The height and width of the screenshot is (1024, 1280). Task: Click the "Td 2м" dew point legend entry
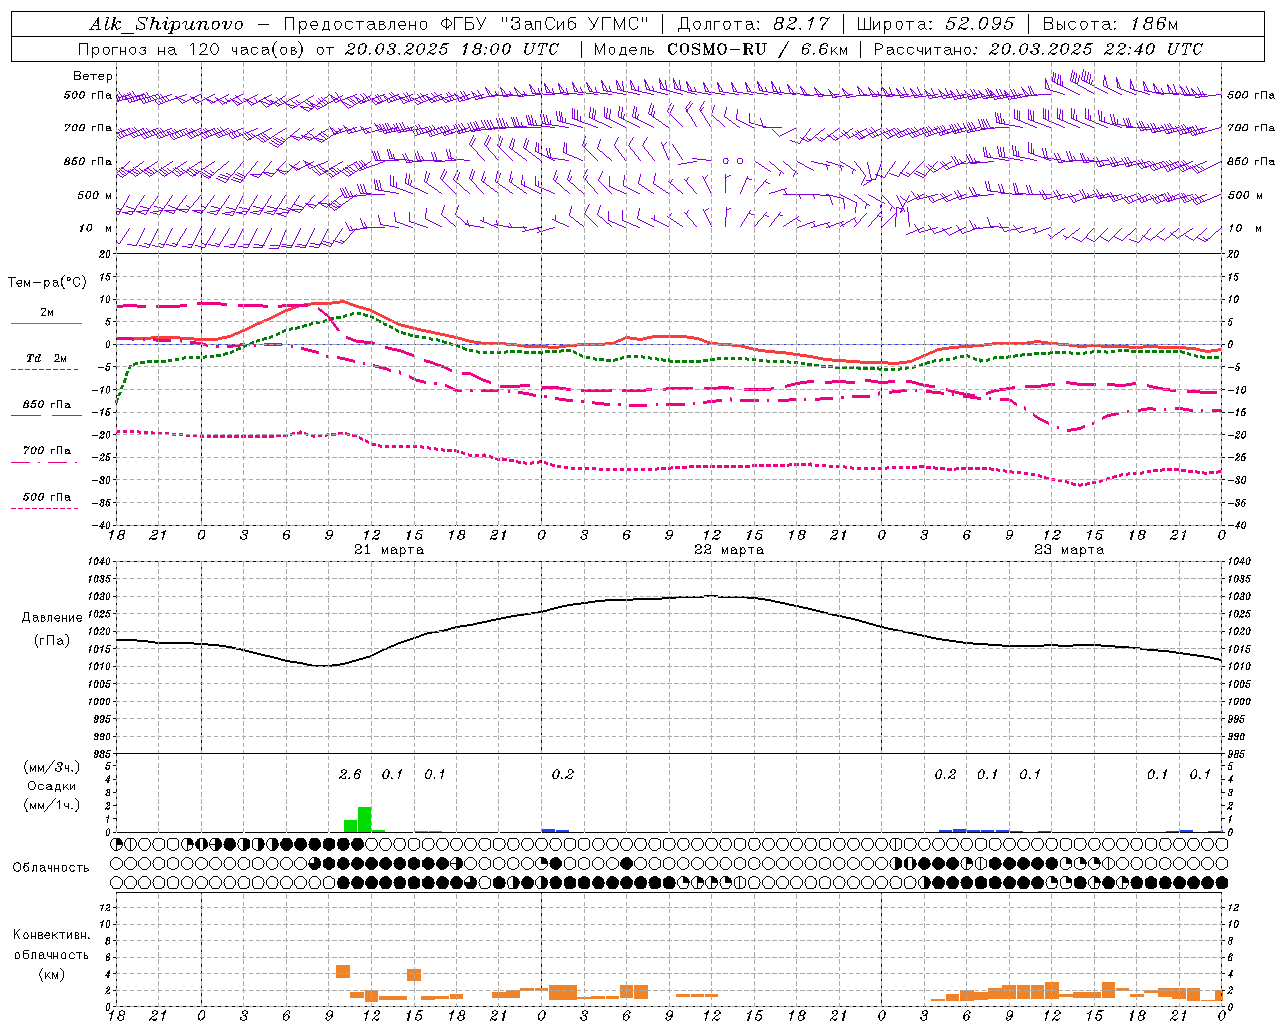coord(47,358)
